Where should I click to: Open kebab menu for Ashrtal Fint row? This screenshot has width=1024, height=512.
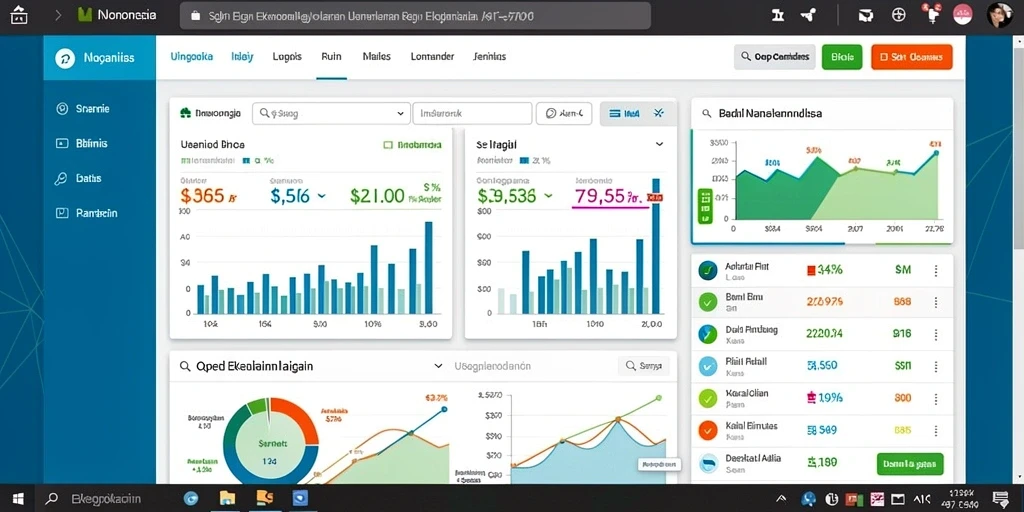[x=936, y=270]
